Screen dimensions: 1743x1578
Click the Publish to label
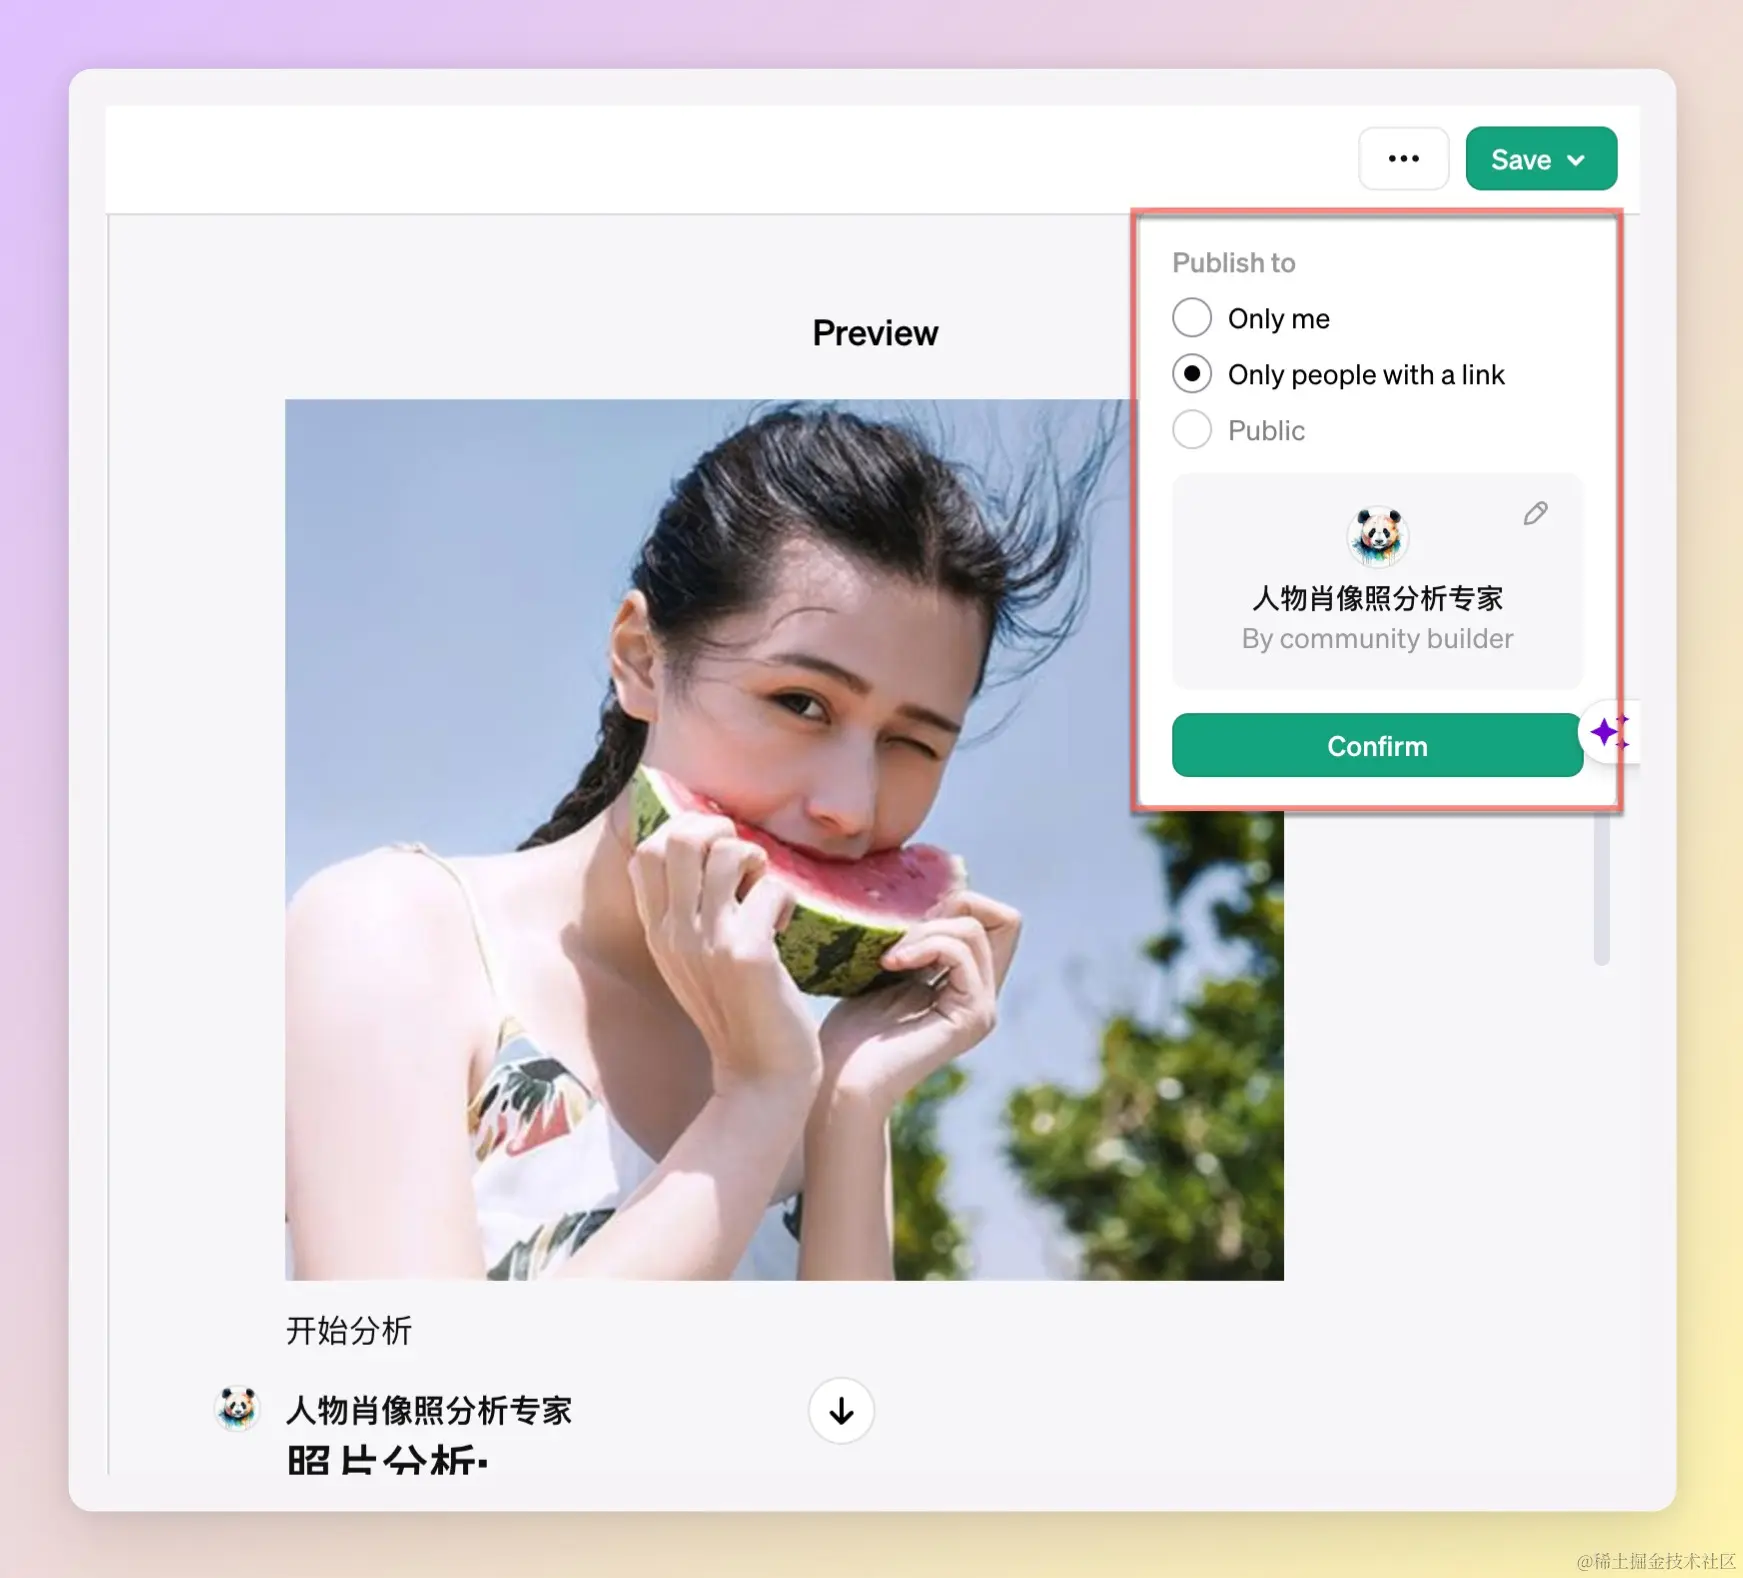coord(1233,263)
